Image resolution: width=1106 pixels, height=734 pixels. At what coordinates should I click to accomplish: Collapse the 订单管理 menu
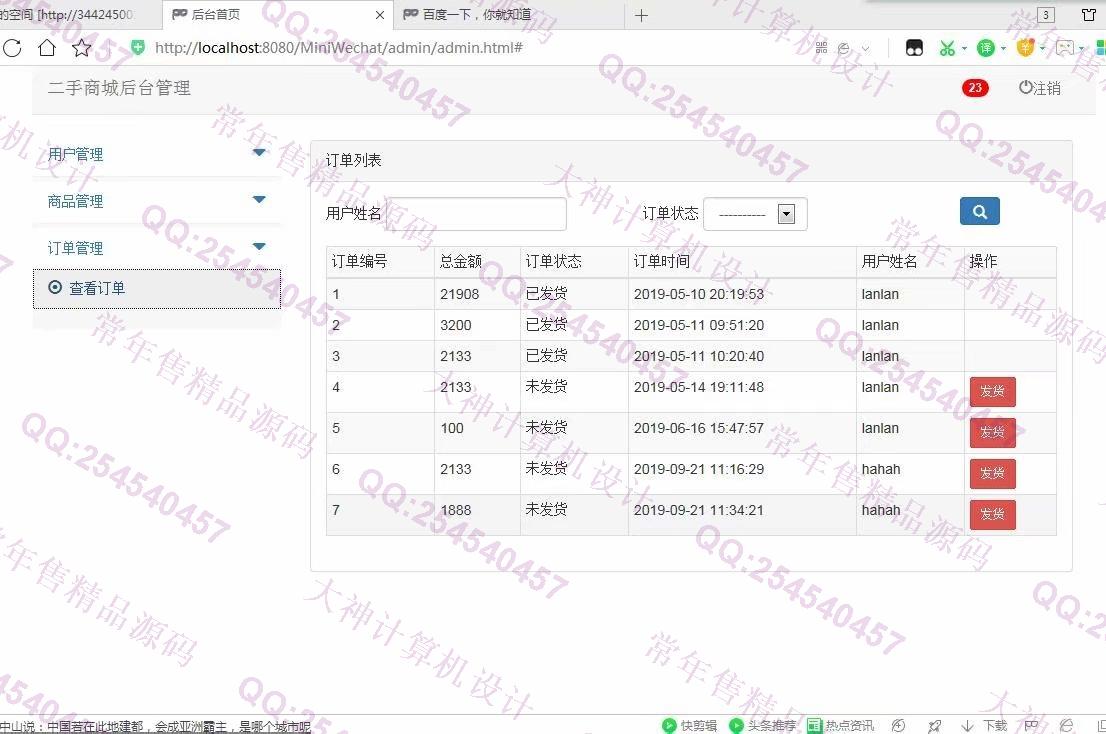click(x=157, y=247)
